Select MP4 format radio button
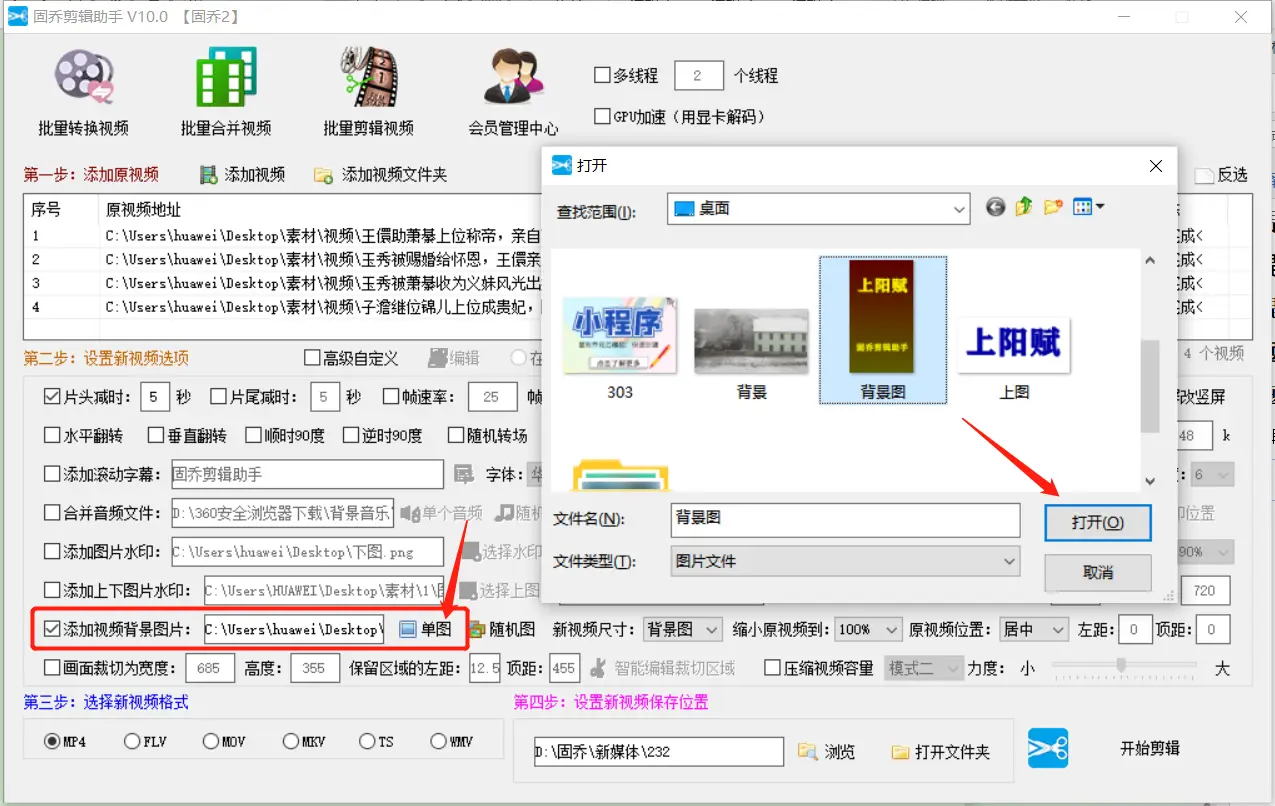Image resolution: width=1275 pixels, height=806 pixels. coord(52,742)
